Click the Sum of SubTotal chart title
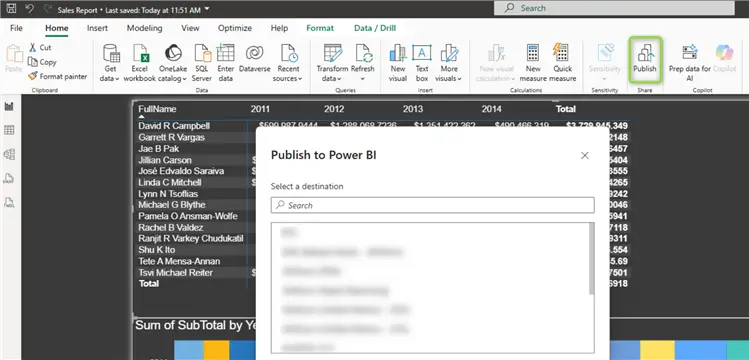The height and width of the screenshot is (360, 749). click(x=196, y=326)
